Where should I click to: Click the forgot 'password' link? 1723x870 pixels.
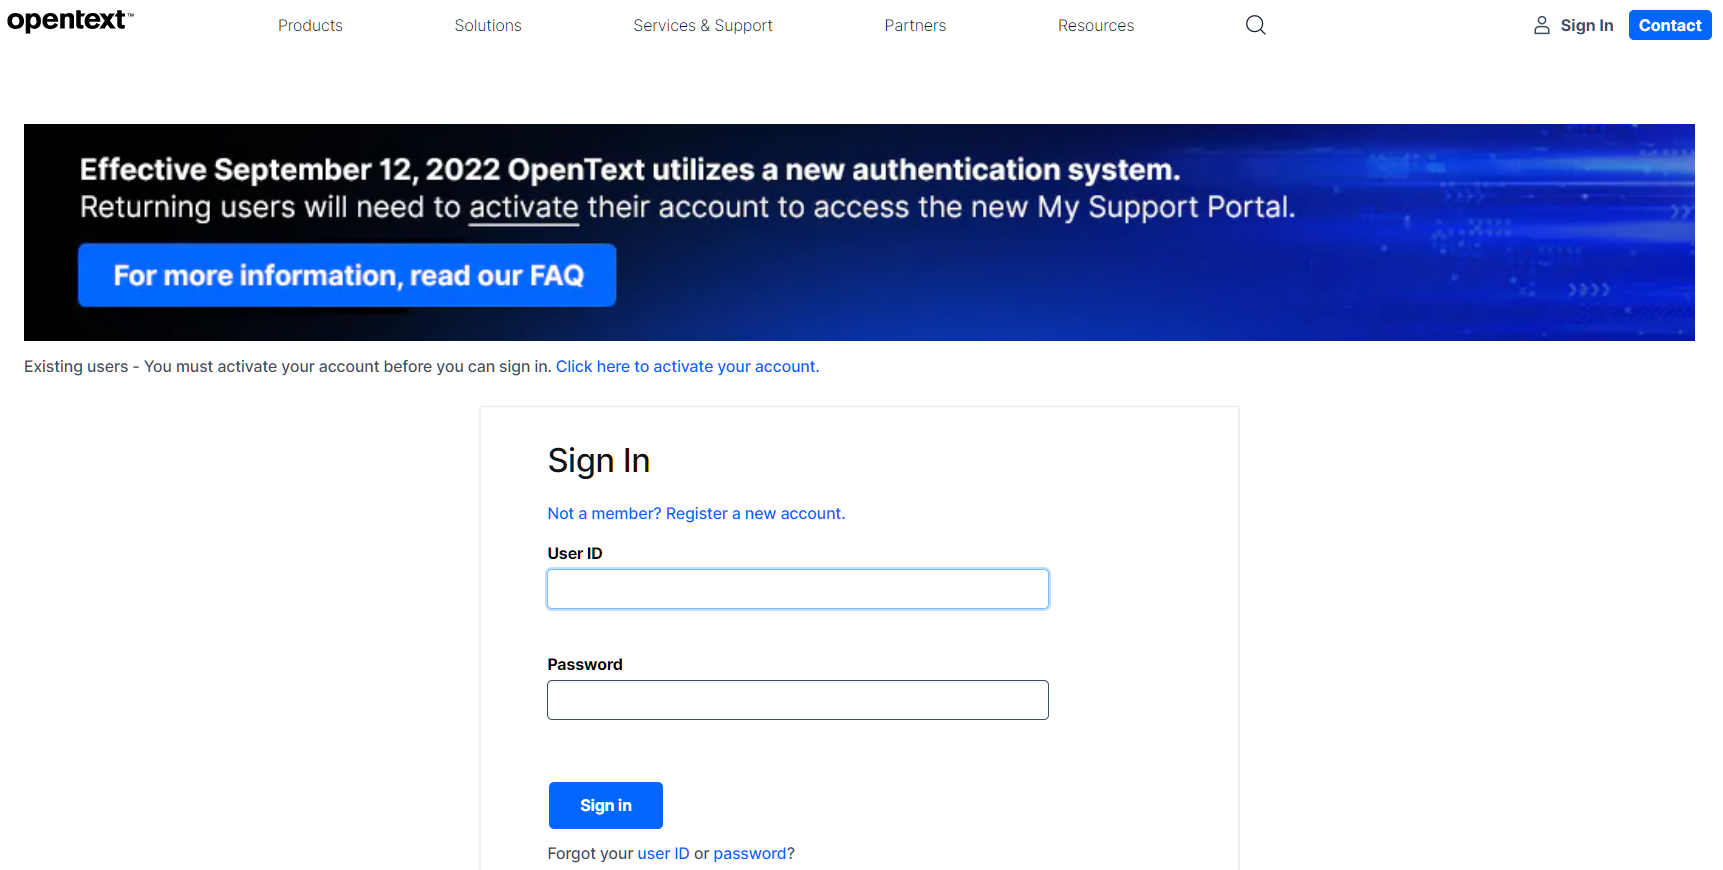[749, 854]
